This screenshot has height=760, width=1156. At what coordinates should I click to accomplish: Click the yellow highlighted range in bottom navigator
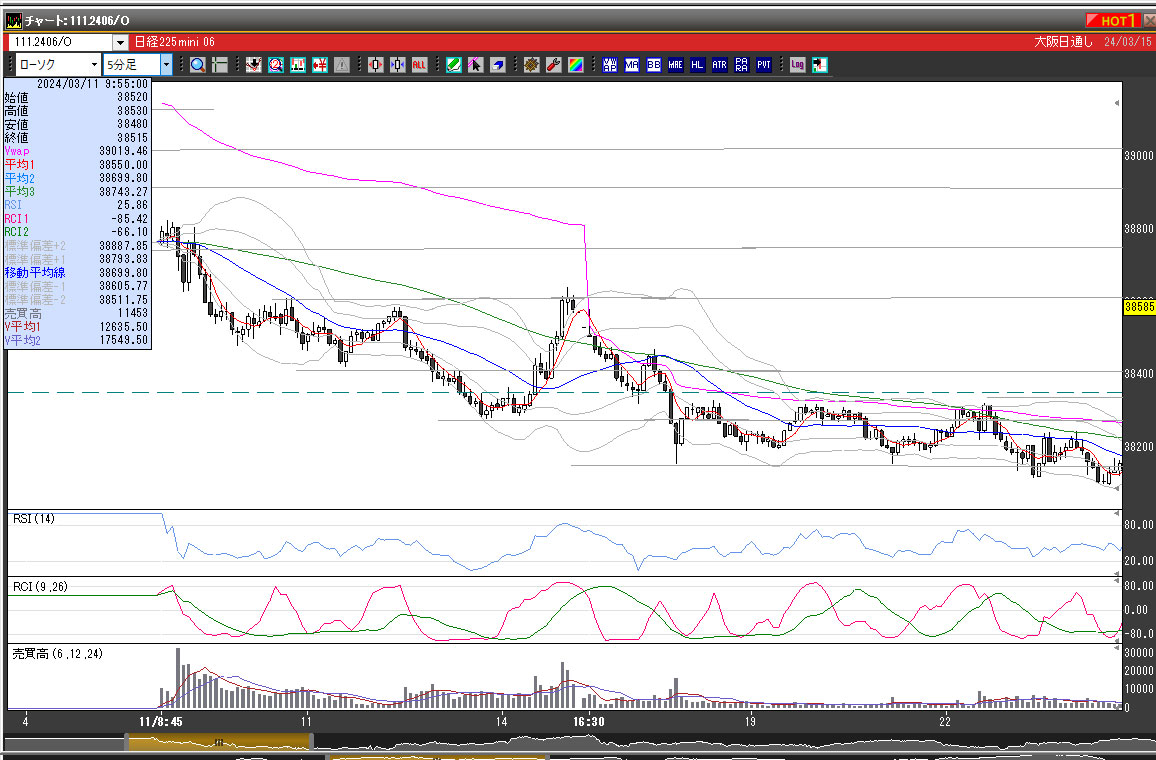219,742
